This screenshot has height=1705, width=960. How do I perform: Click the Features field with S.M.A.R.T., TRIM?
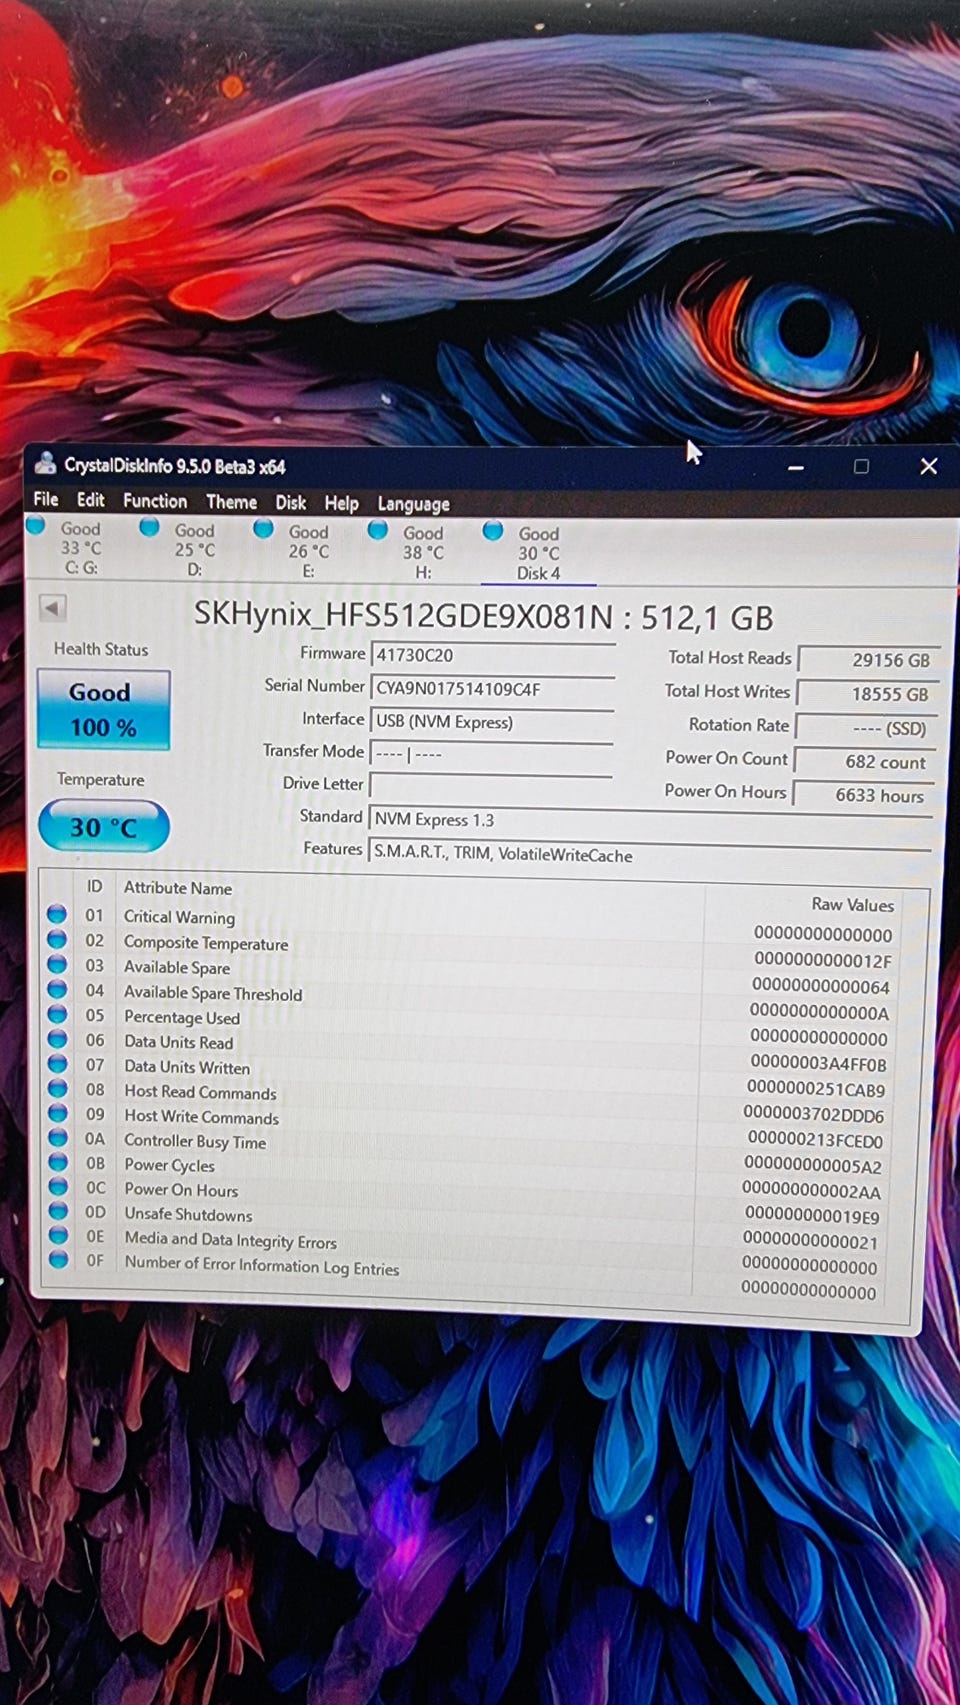[x=650, y=855]
